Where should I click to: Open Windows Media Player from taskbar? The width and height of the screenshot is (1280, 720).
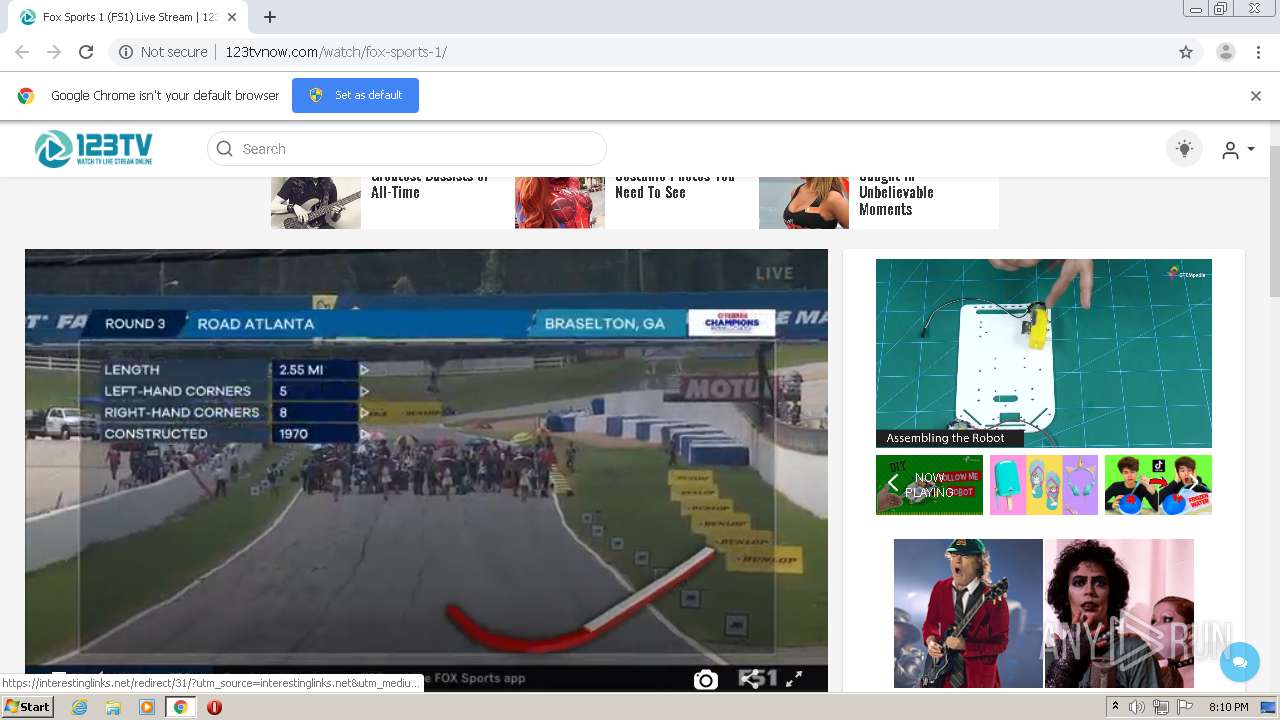click(x=147, y=707)
